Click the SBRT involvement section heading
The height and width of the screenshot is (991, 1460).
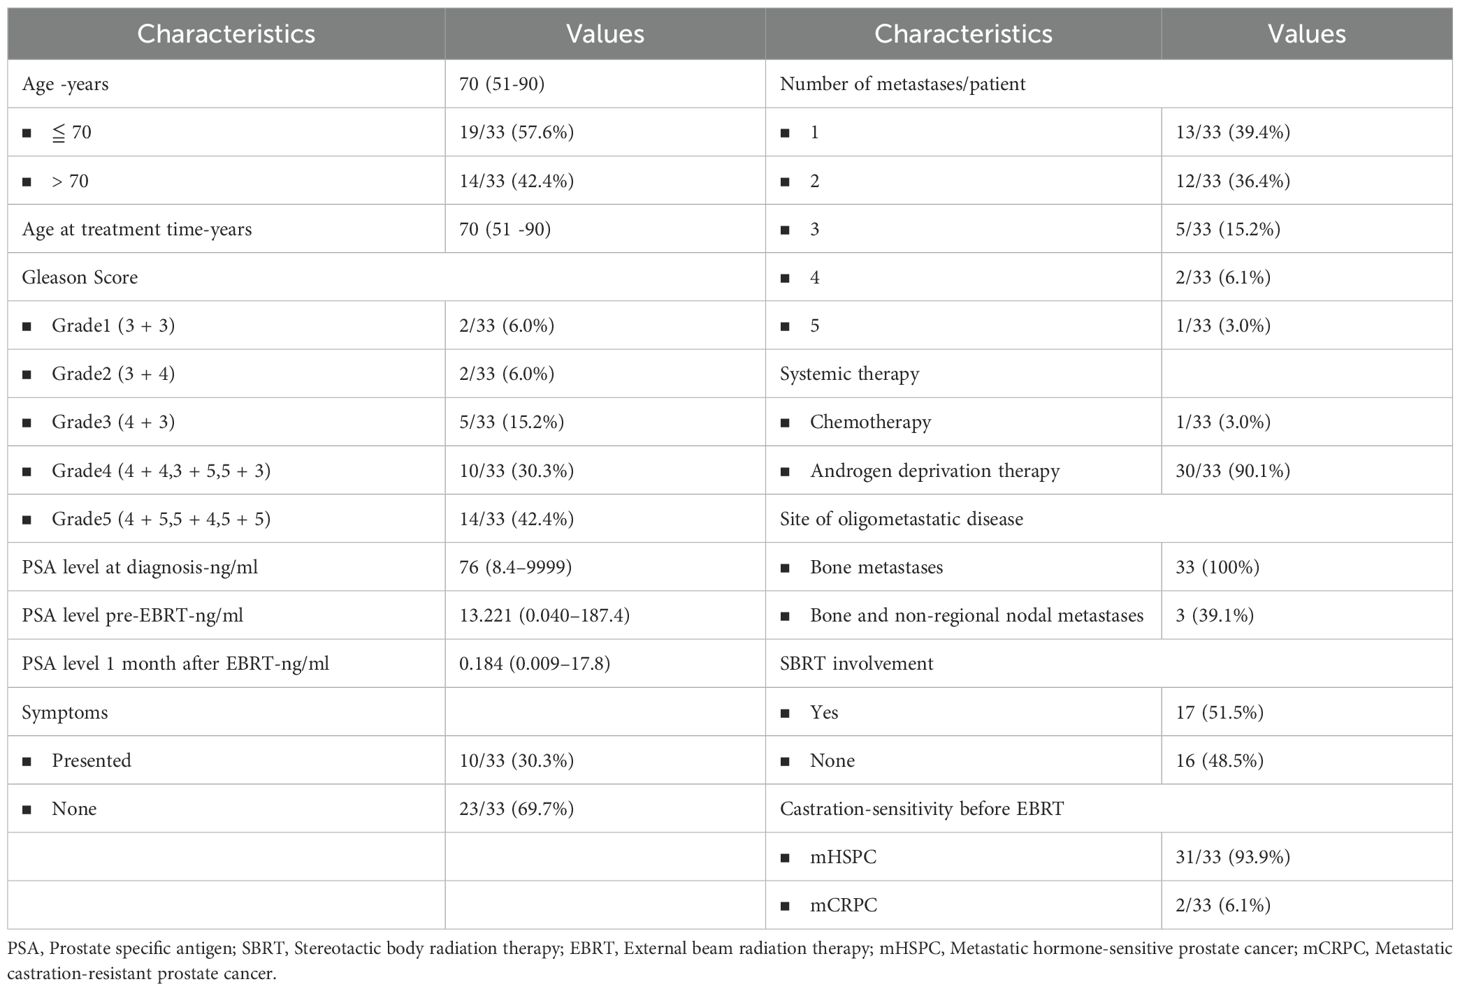pos(856,663)
